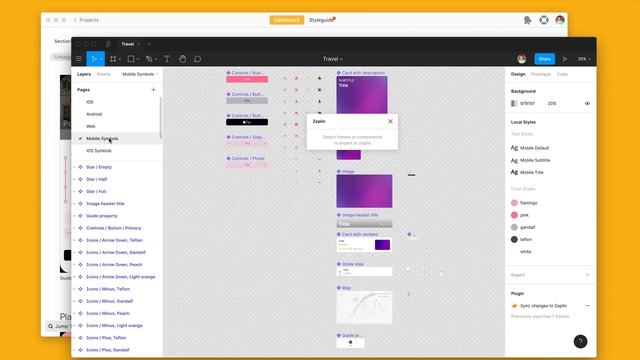Click Sync changes to Zeplin plugin
This screenshot has height=360, width=640.
(x=543, y=305)
